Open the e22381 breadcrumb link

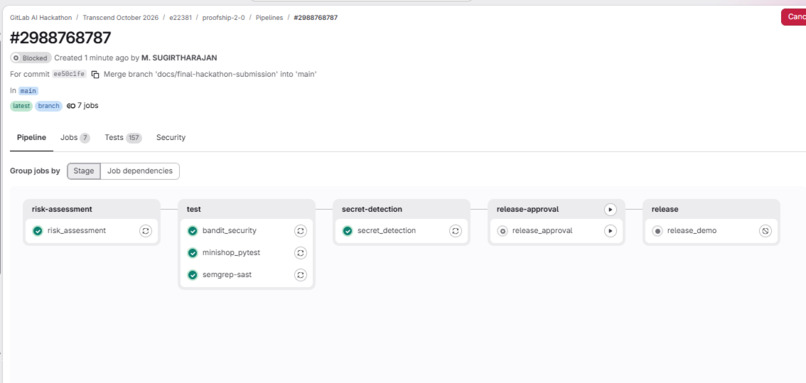180,17
